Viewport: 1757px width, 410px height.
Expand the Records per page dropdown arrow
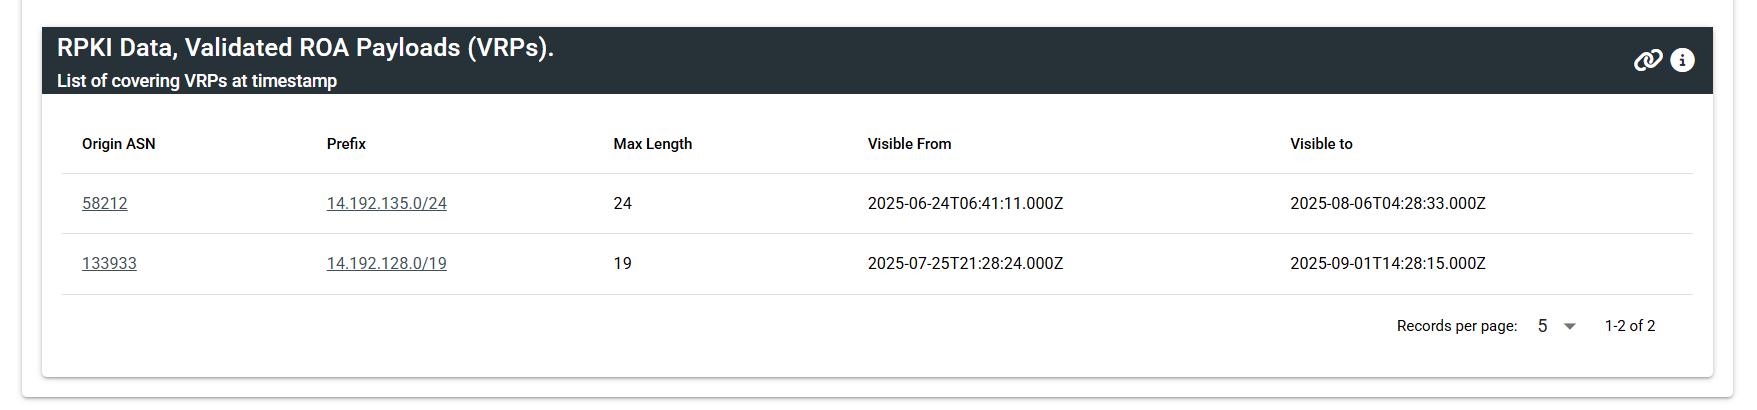(x=1570, y=326)
